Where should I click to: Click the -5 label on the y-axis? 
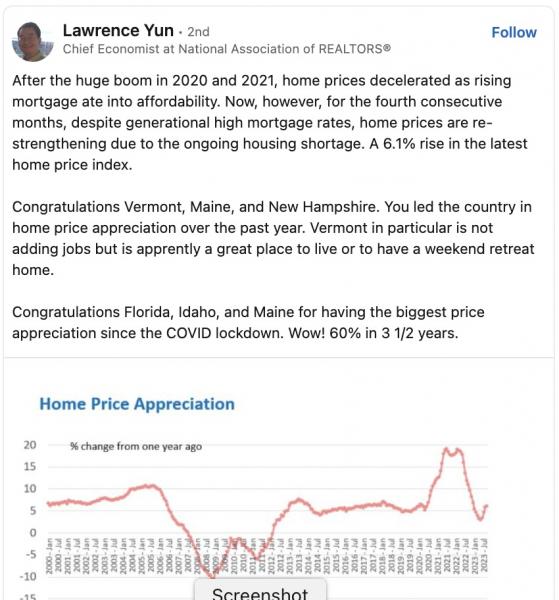click(29, 554)
